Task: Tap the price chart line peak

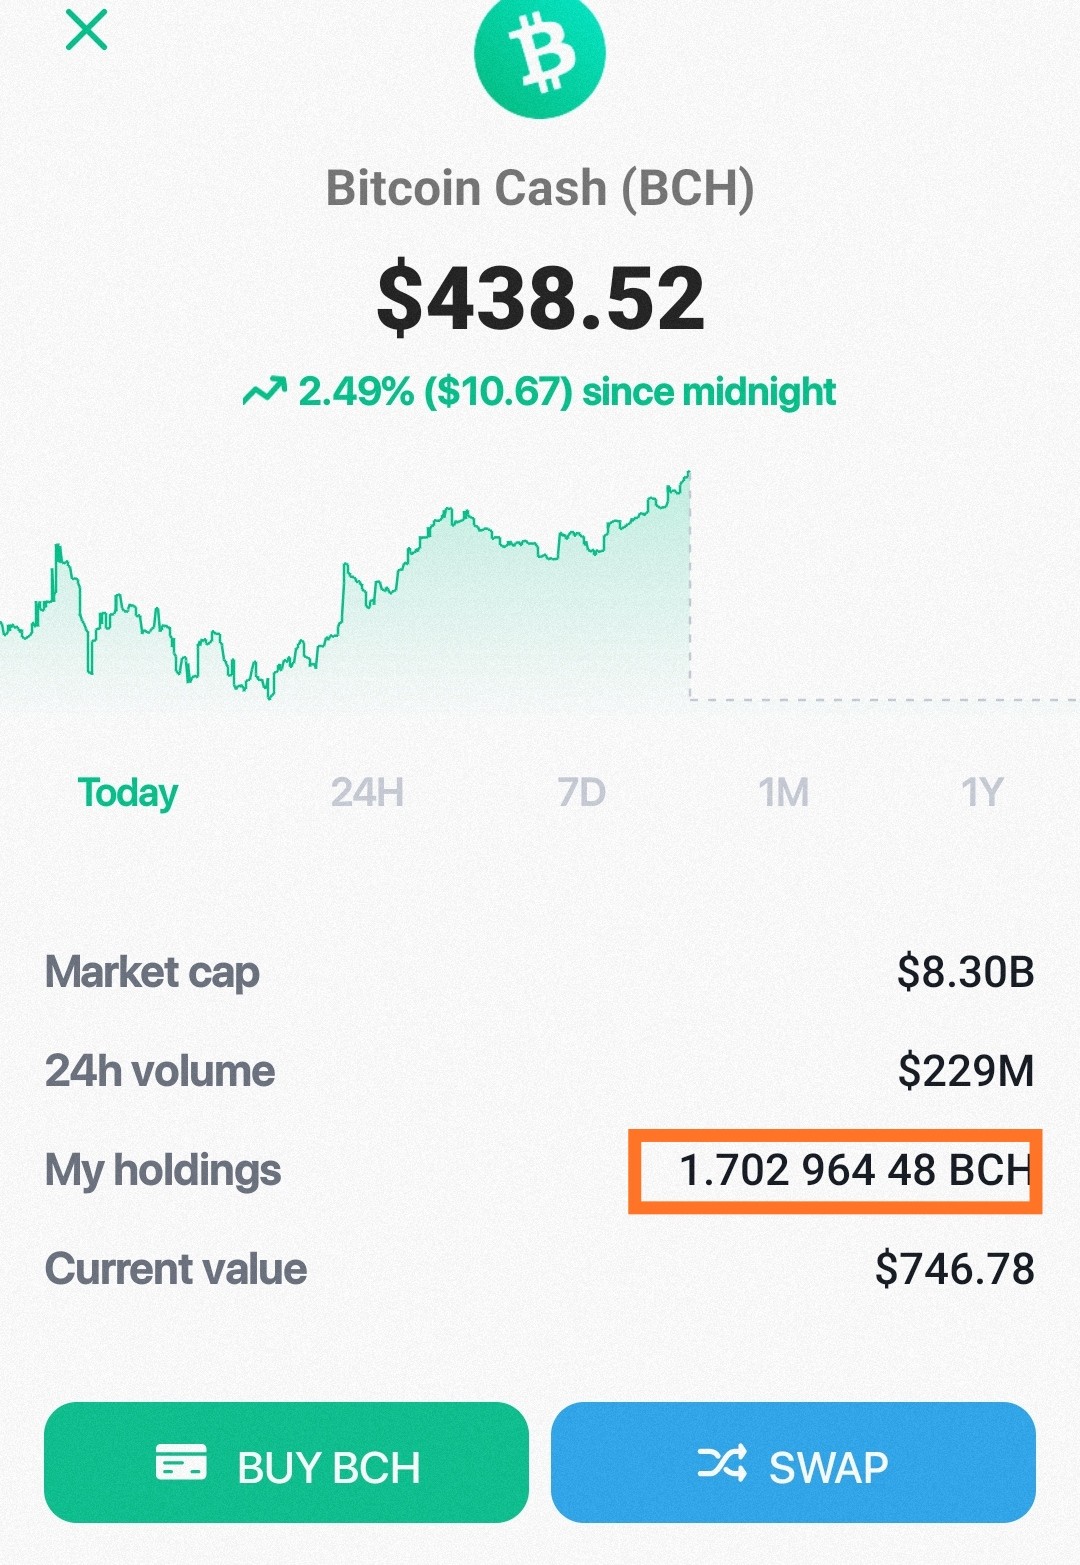Action: tap(688, 474)
